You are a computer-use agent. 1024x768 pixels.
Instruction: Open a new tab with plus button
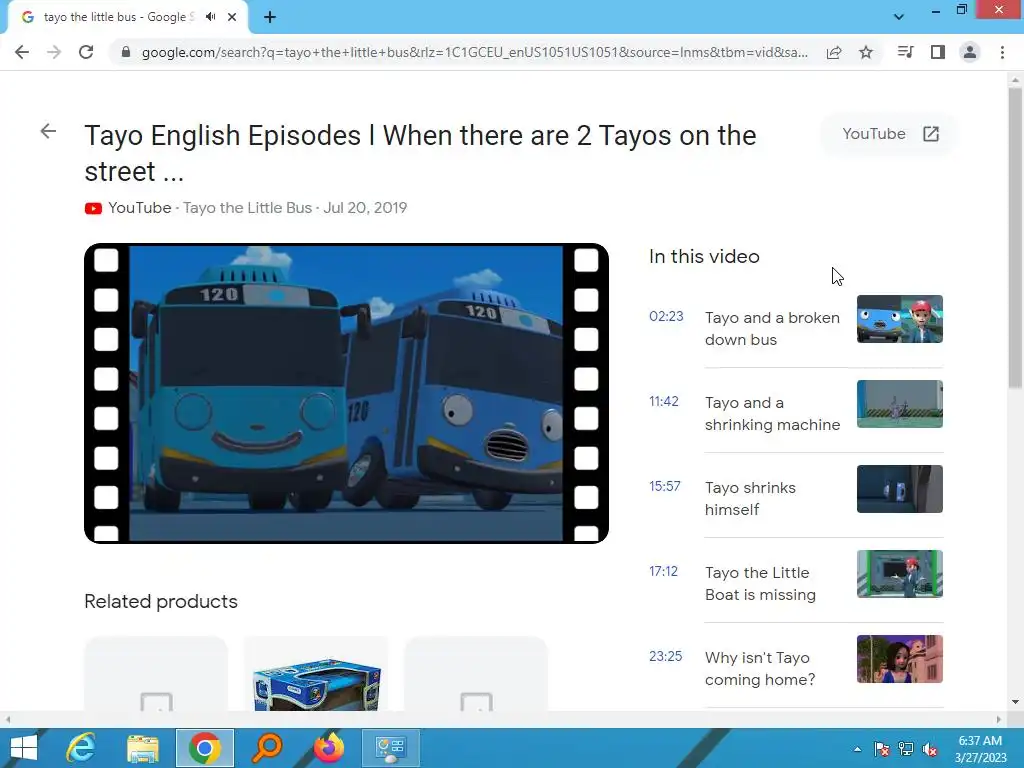click(270, 17)
